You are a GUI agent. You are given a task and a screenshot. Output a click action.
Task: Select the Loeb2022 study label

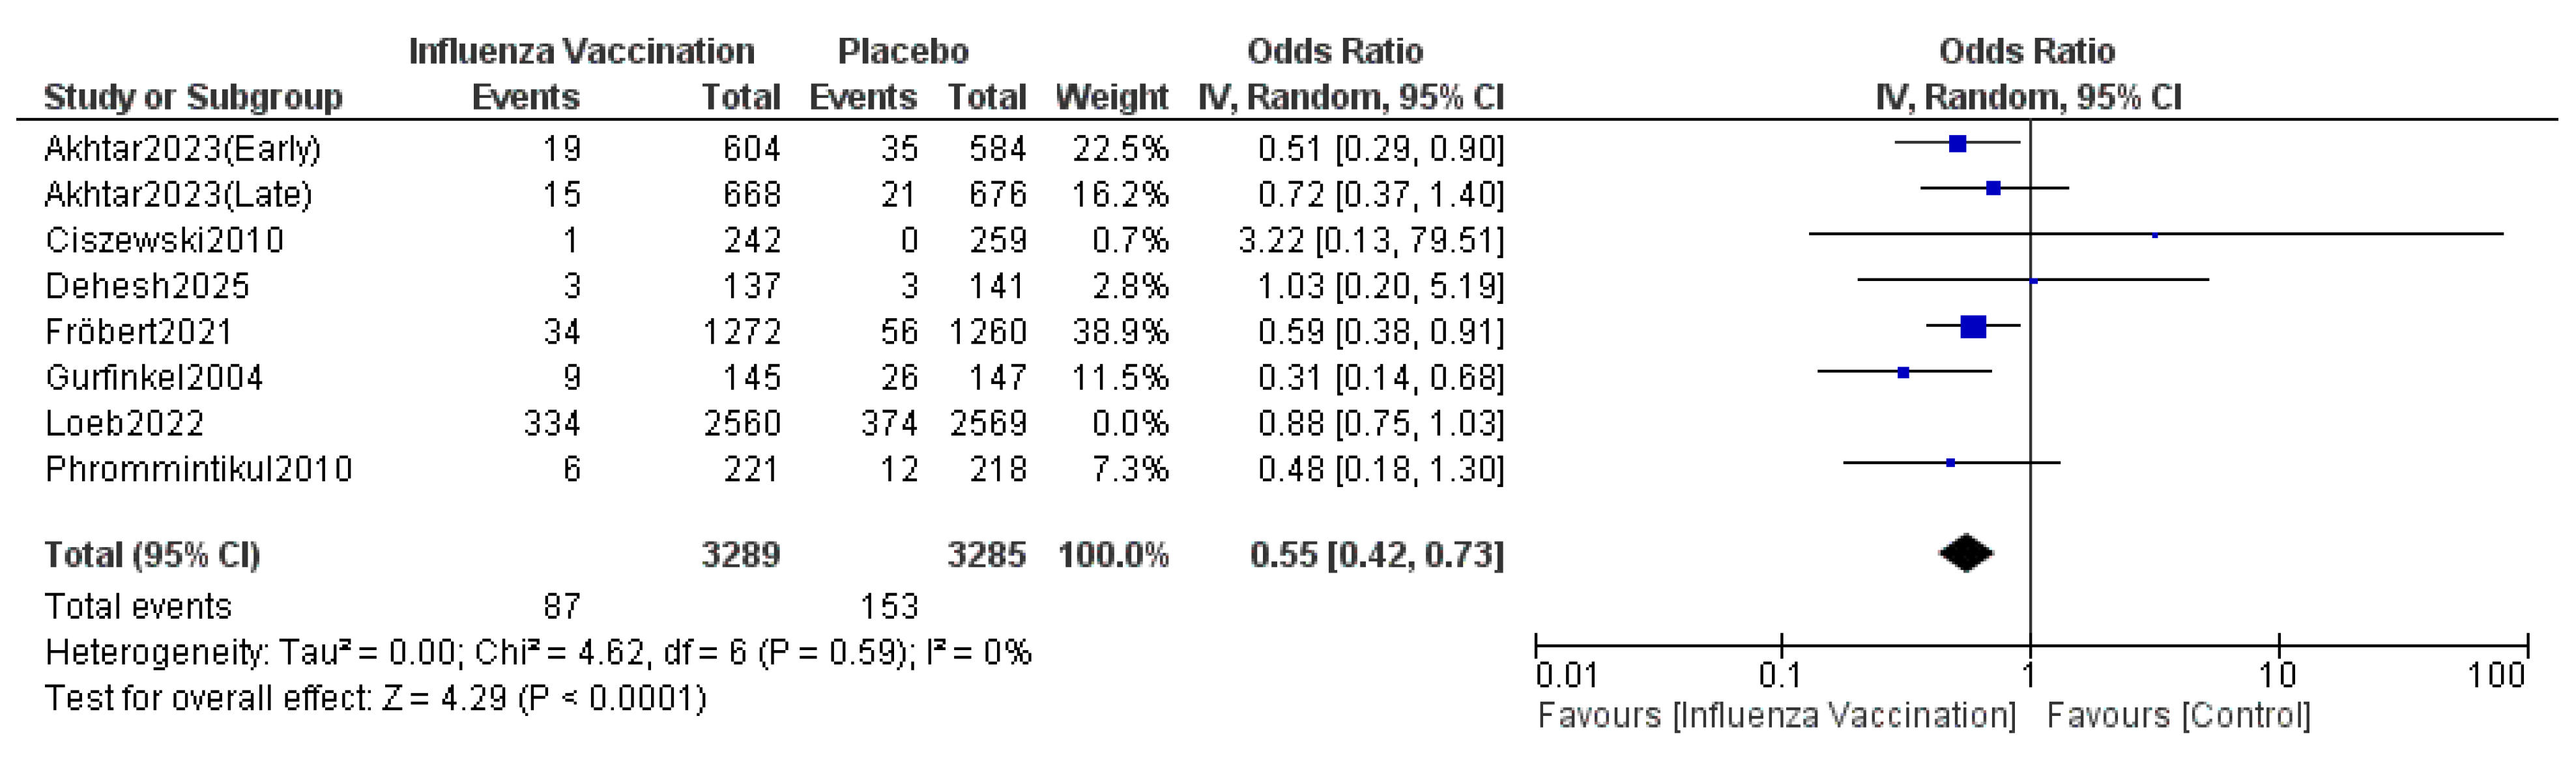click(x=125, y=423)
